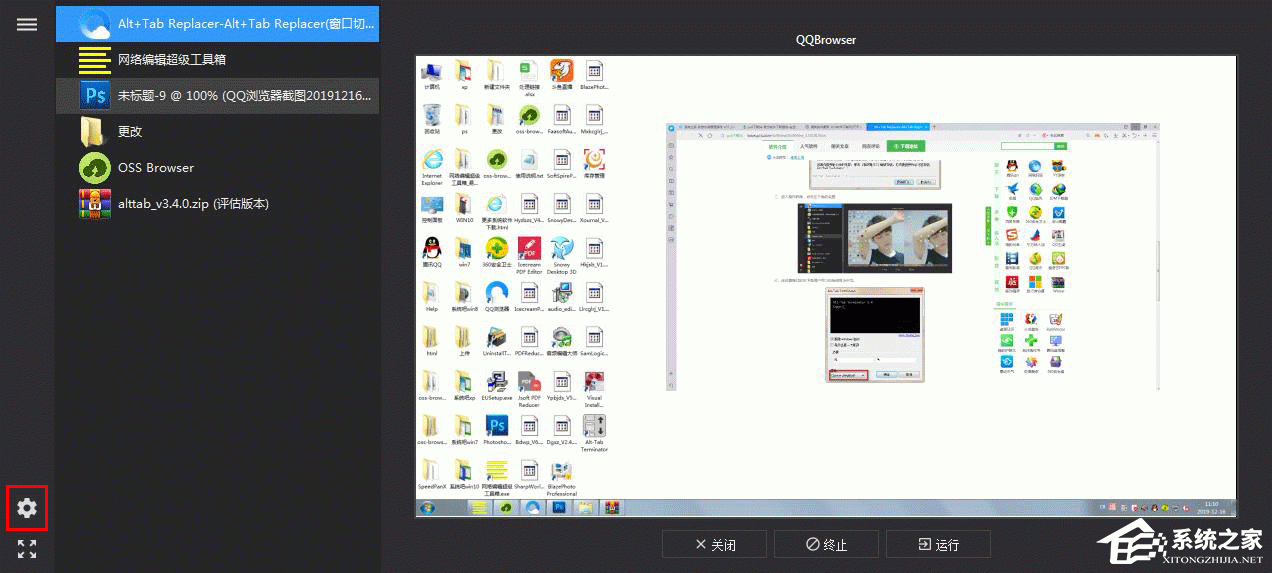Screen dimensions: 1272x573
Task: Open settings via the gear icon
Action: point(27,508)
